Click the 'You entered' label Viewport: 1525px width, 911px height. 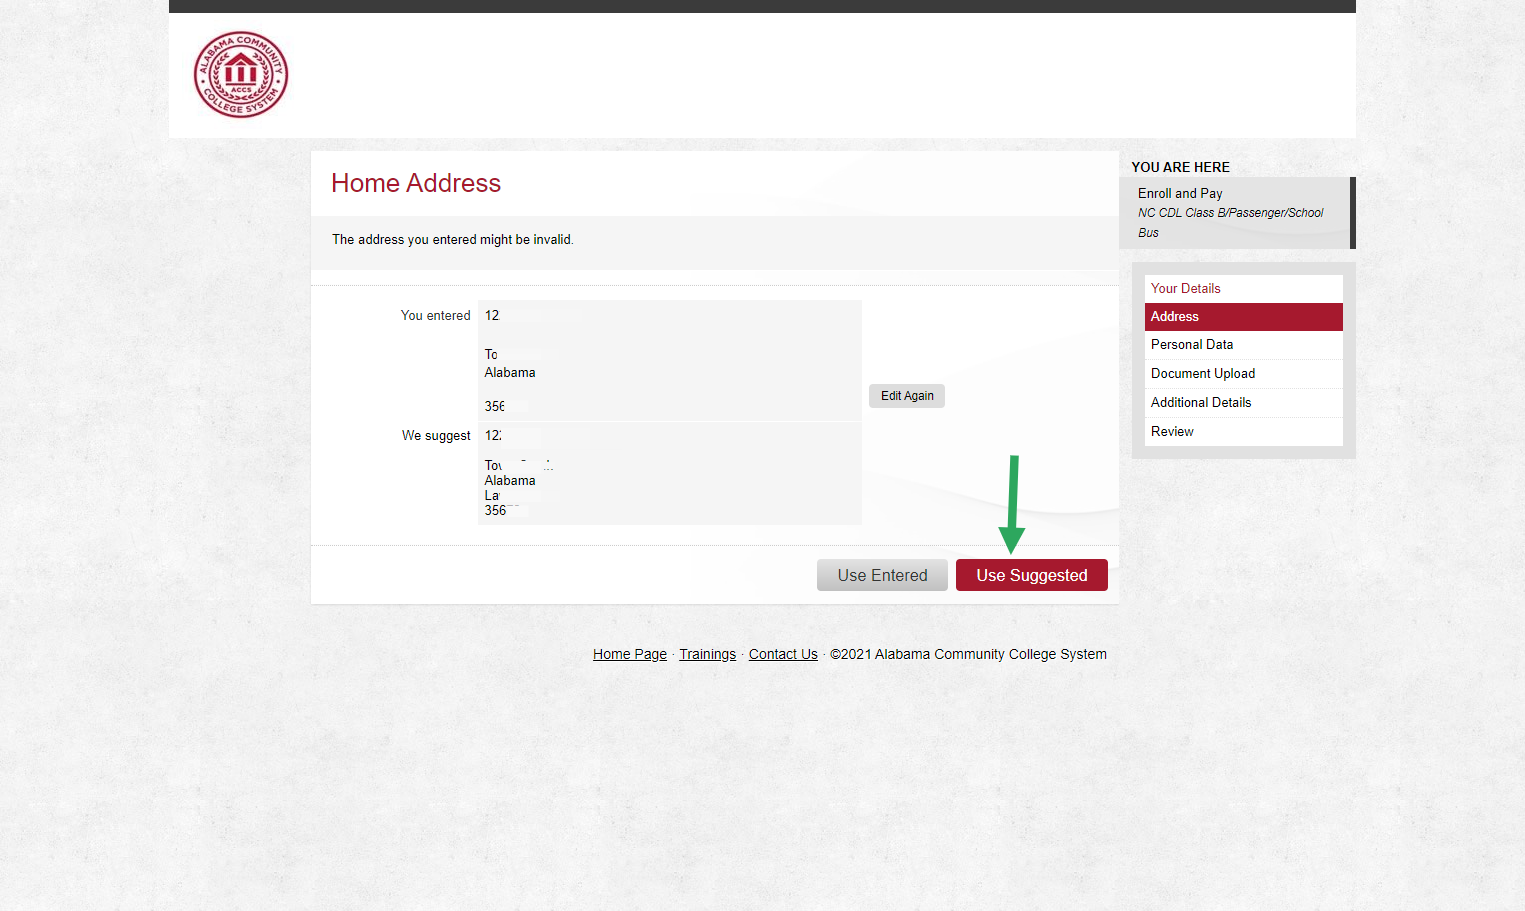coord(435,315)
